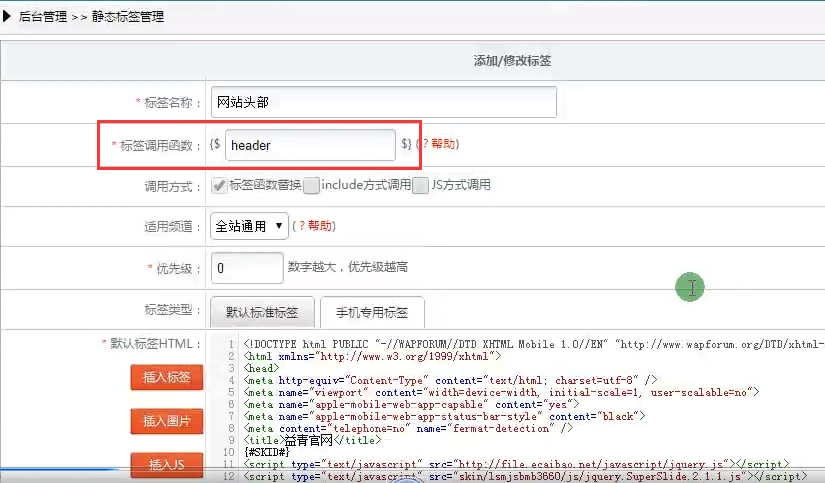Click code line 3 with head tag
825x483 pixels.
tap(261, 368)
